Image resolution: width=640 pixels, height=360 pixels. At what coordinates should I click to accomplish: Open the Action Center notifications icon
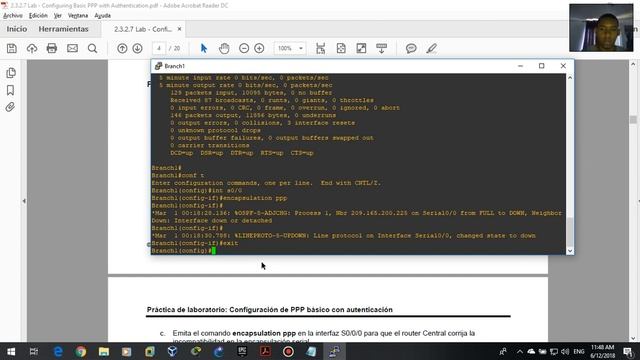pos(629,351)
